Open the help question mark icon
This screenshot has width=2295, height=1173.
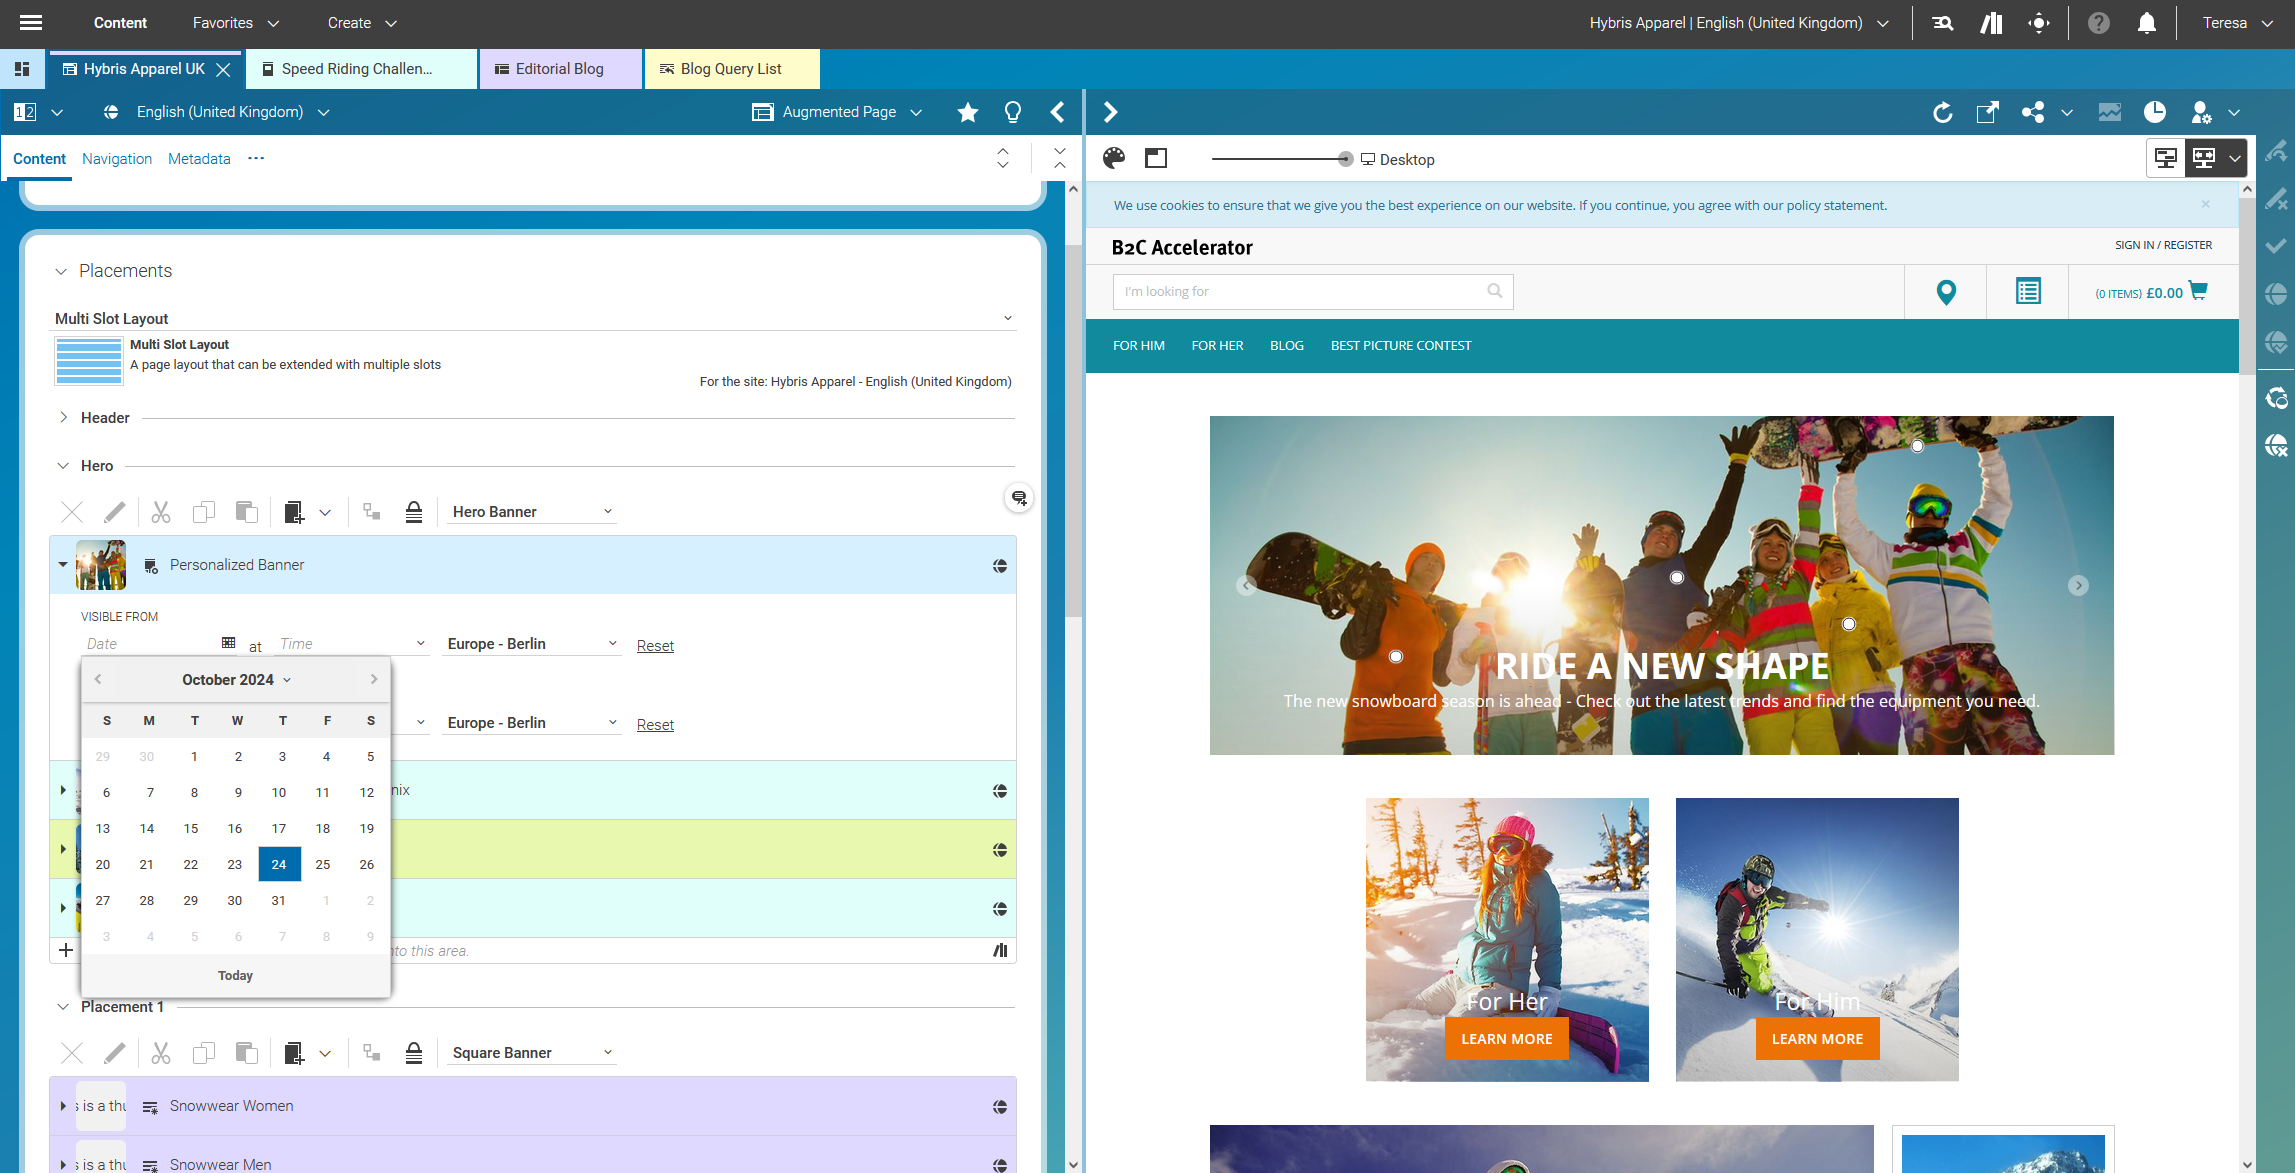tap(2097, 22)
